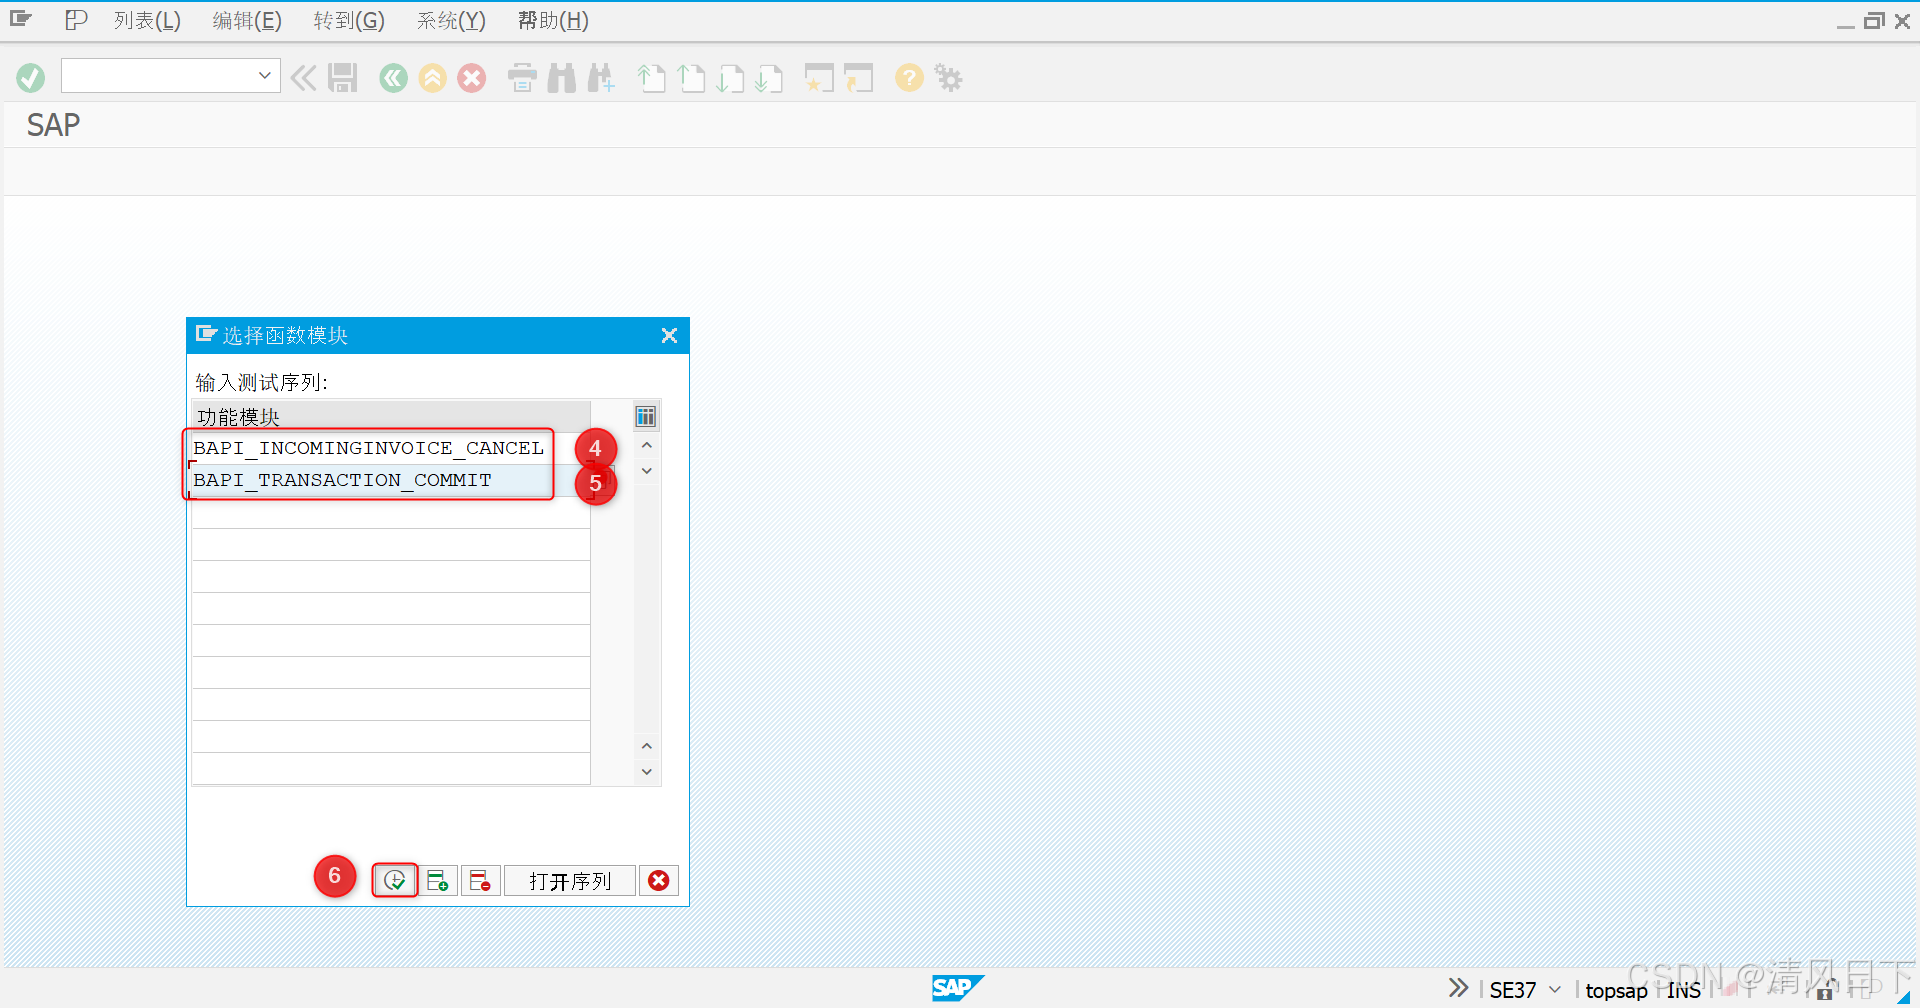Open the 帮助(H) menu
The height and width of the screenshot is (1008, 1920).
pyautogui.click(x=552, y=20)
